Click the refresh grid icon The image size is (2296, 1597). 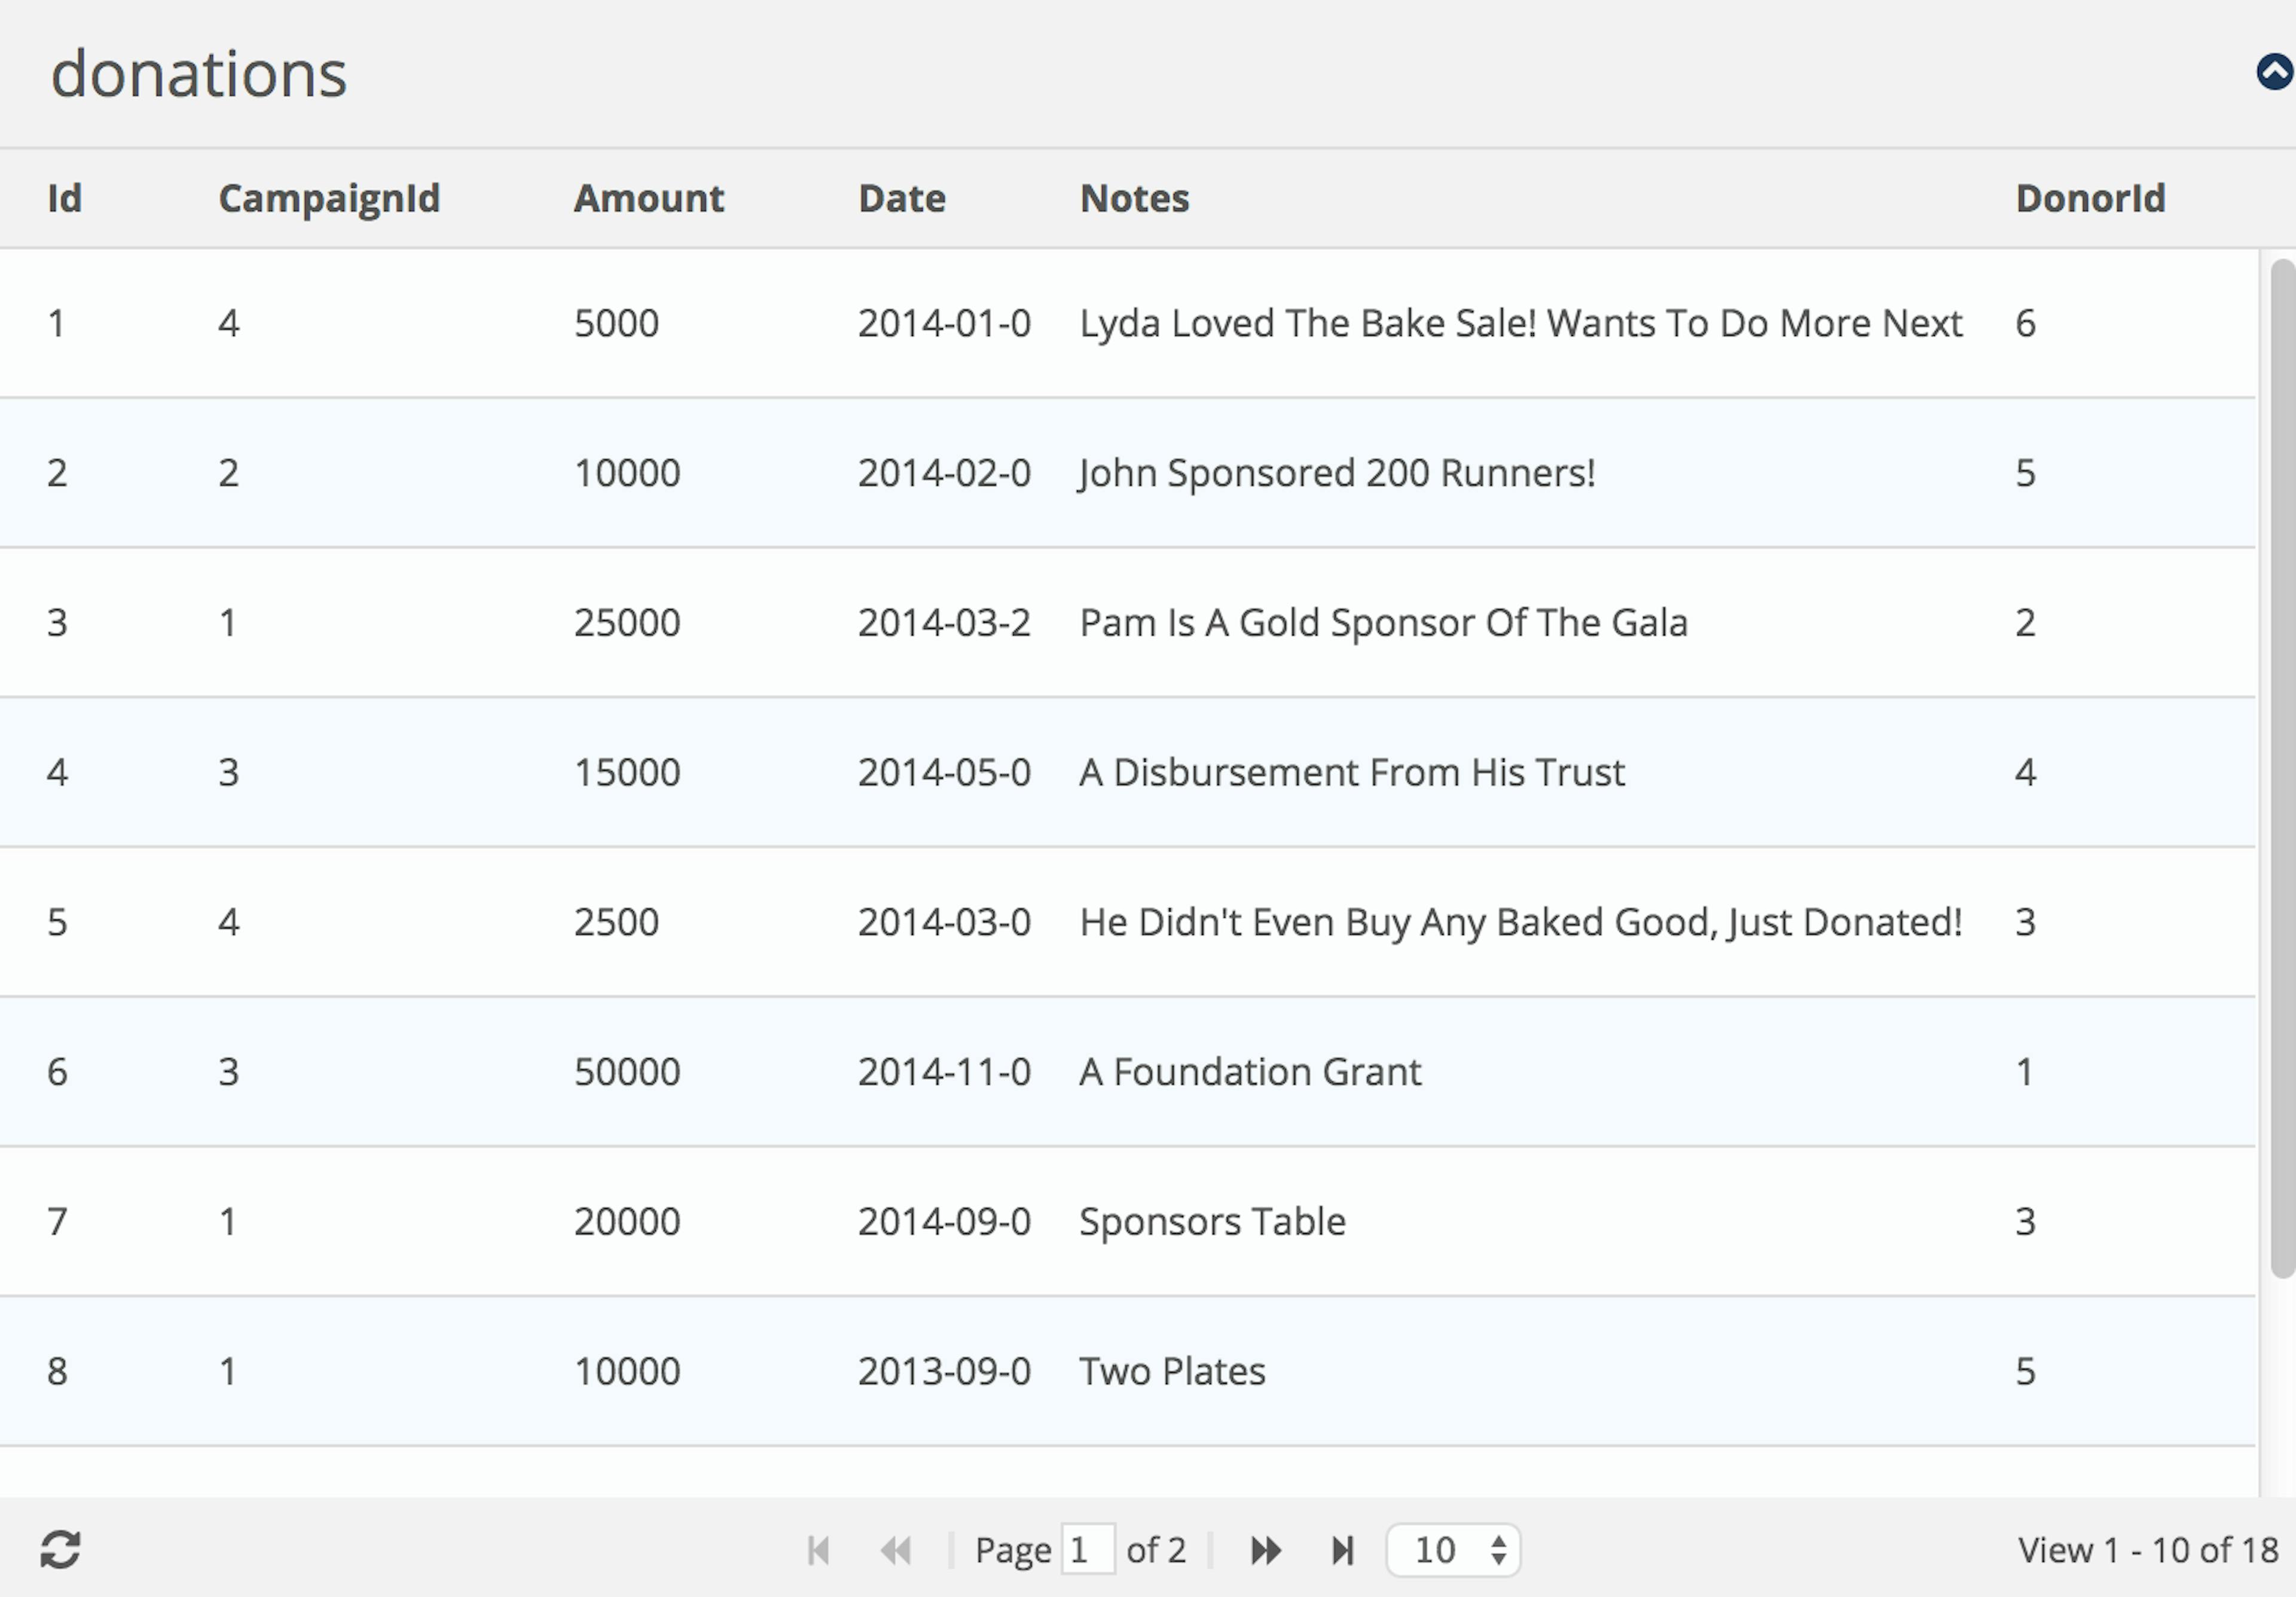tap(60, 1550)
